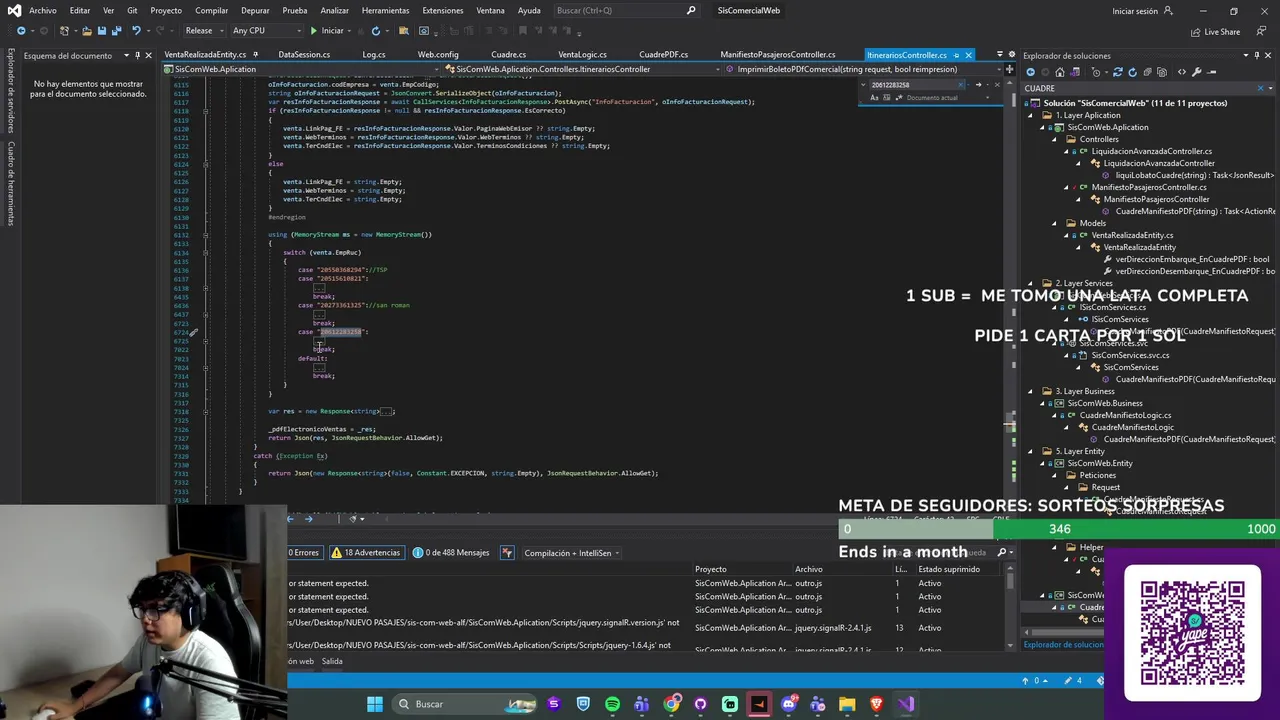This screenshot has height=720, width=1280.
Task: Open the Compilación + IntelliSen dropdown
Action: pyautogui.click(x=571, y=552)
